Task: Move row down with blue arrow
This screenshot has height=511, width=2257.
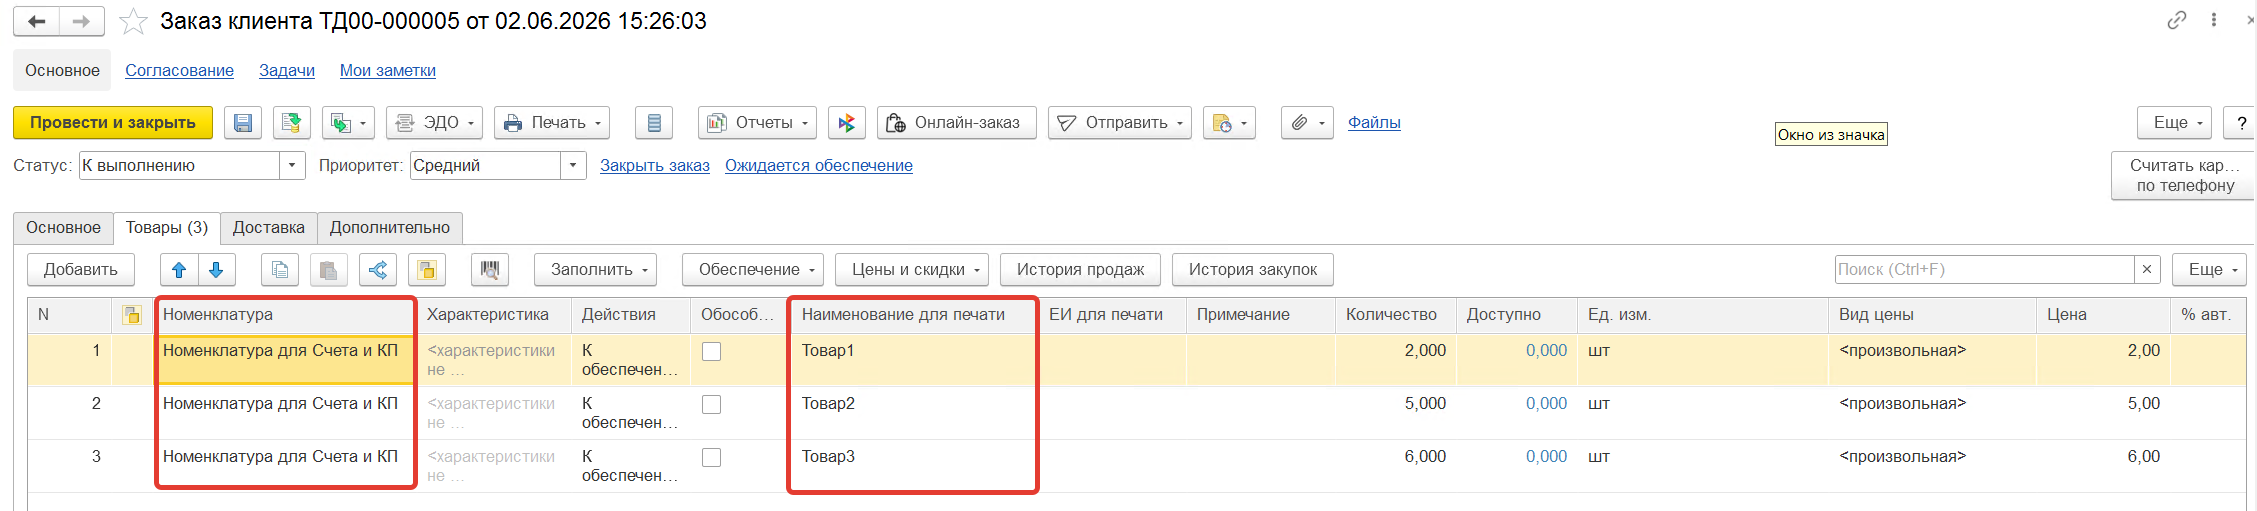Action: point(216,270)
